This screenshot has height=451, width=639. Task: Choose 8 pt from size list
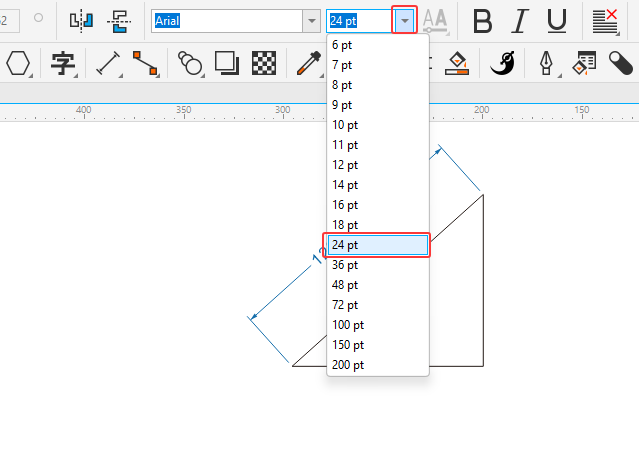(378, 85)
